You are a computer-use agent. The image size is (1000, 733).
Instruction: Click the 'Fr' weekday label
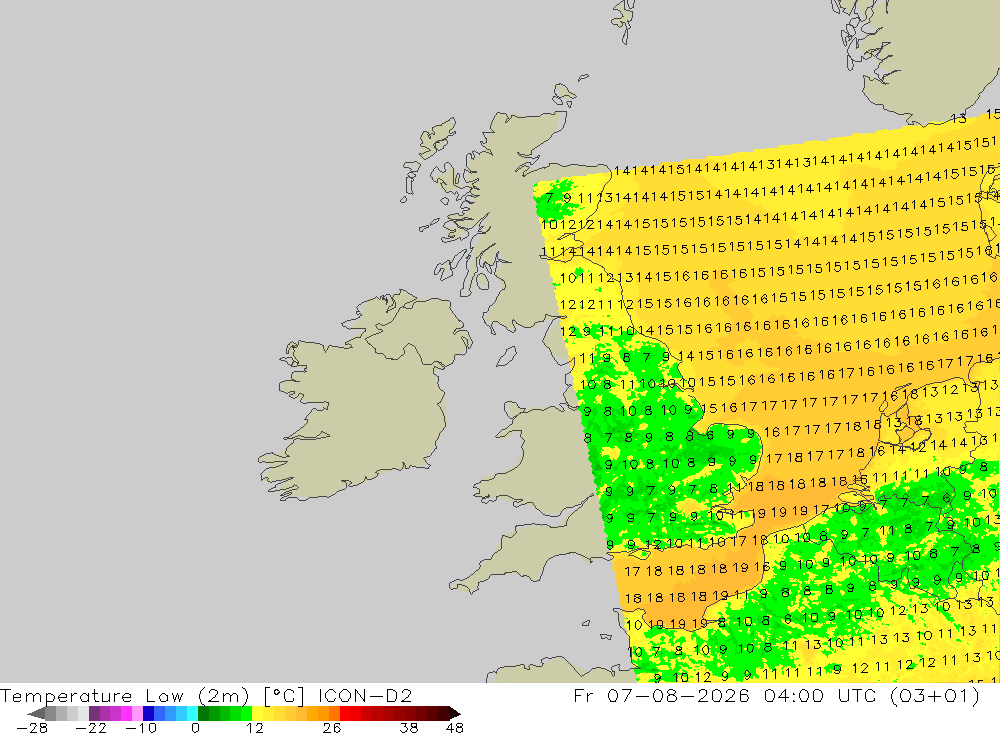coord(584,695)
